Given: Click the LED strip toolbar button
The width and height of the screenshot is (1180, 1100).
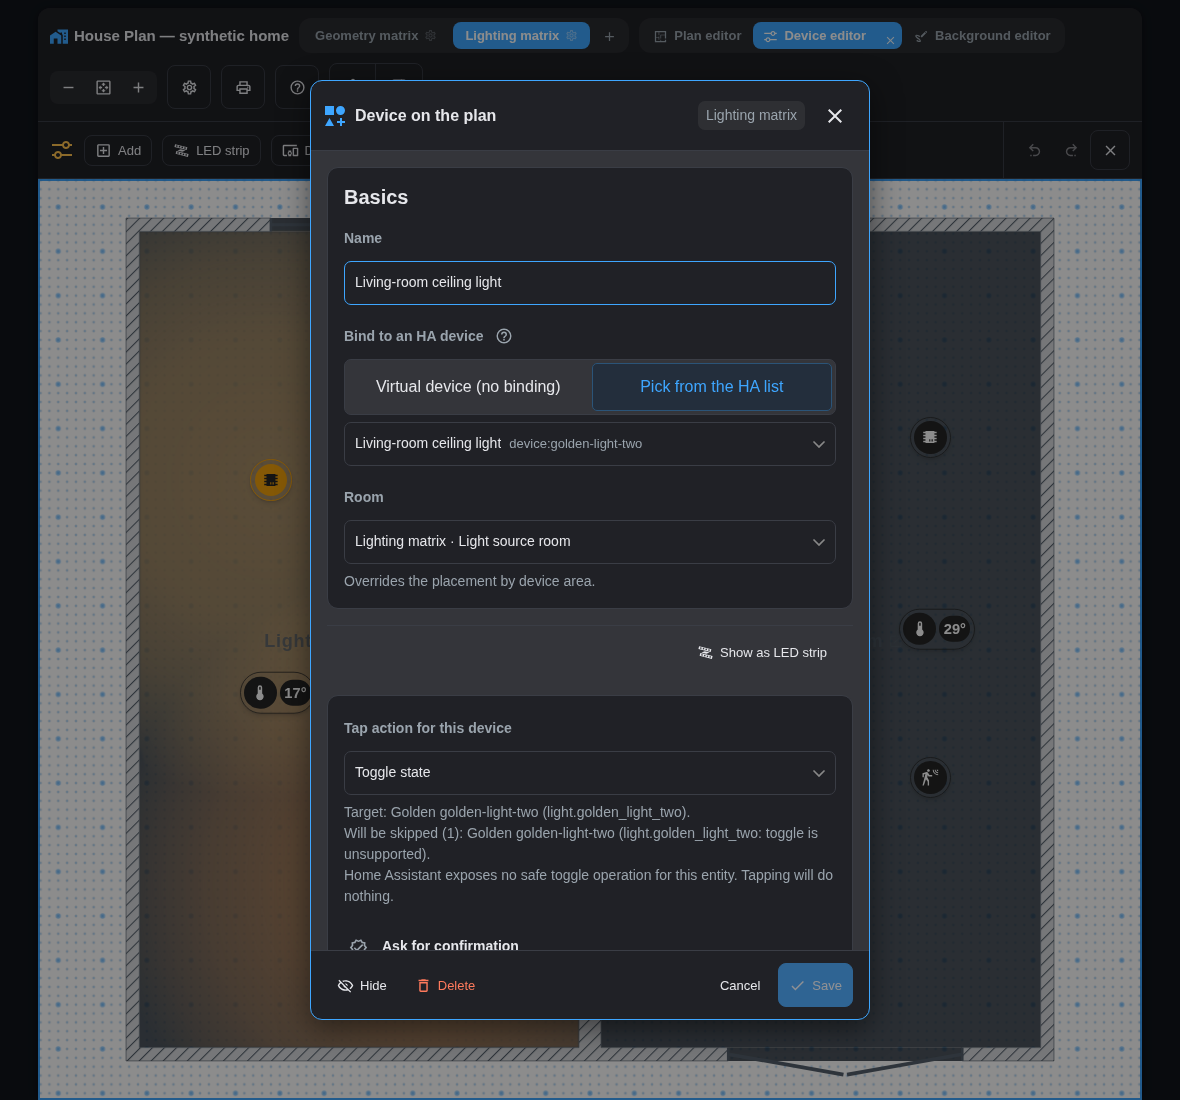Looking at the screenshot, I should pyautogui.click(x=211, y=150).
